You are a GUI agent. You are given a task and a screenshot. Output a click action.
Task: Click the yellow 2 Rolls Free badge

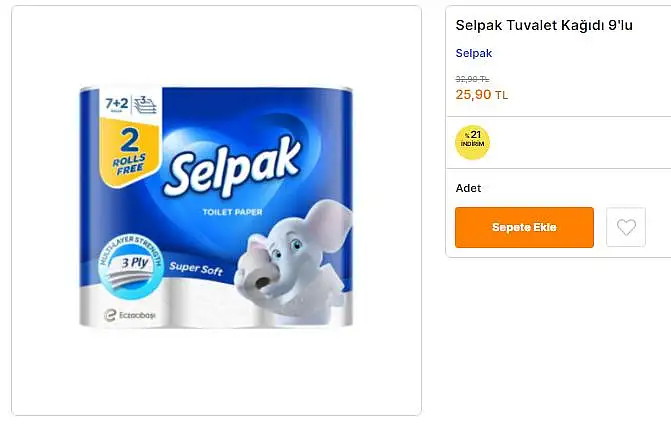[x=129, y=153]
